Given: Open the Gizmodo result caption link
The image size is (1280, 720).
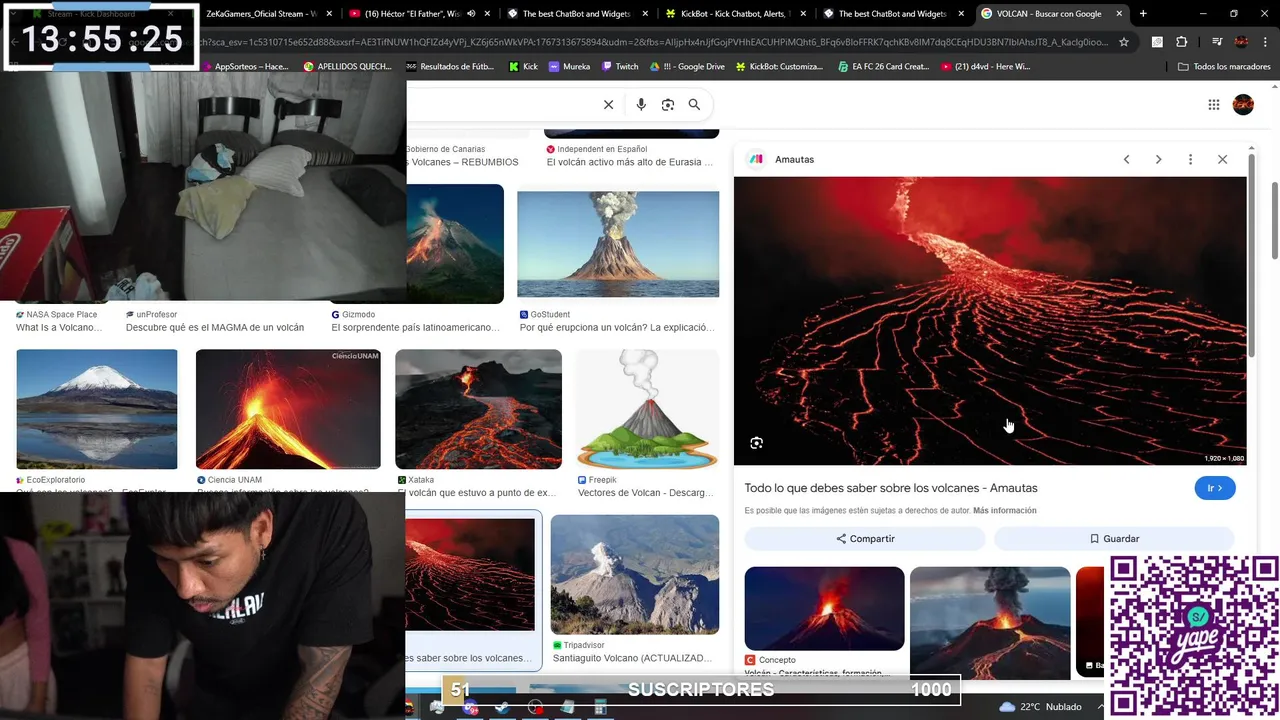Looking at the screenshot, I should coord(415,327).
